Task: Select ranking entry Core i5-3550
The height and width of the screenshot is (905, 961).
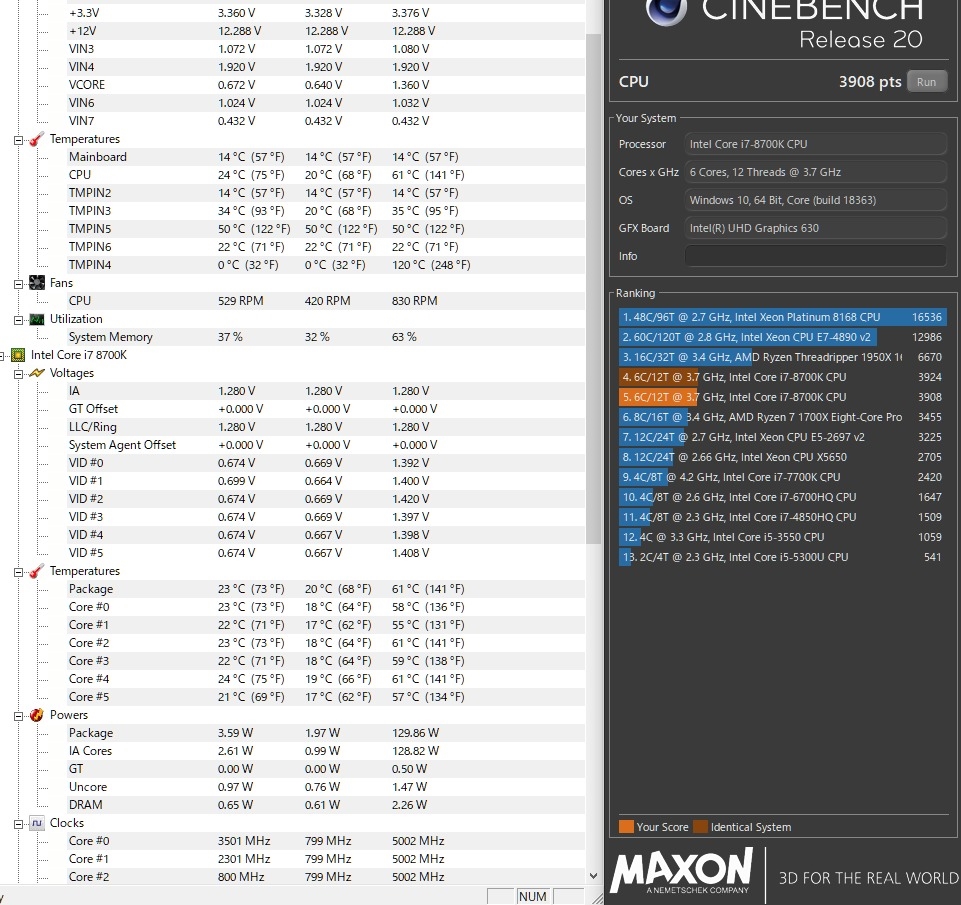Action: click(783, 537)
